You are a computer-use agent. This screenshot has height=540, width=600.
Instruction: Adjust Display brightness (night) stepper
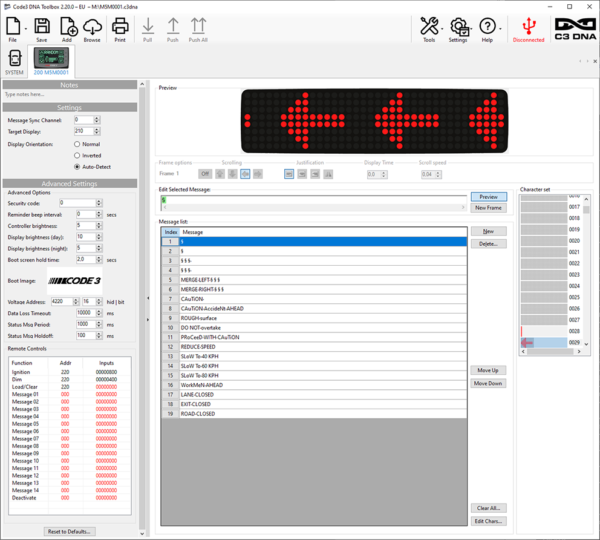point(99,248)
